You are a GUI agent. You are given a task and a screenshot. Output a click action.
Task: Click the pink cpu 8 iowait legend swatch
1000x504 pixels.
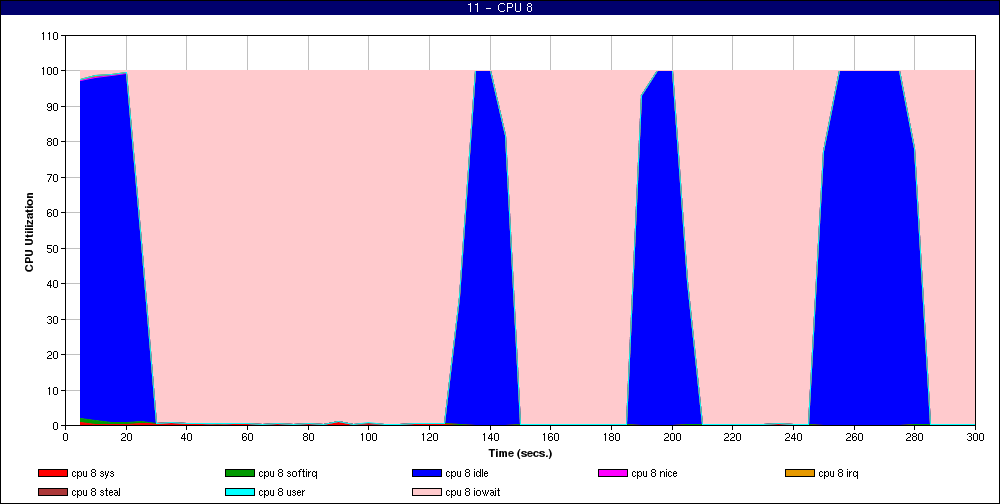point(427,493)
